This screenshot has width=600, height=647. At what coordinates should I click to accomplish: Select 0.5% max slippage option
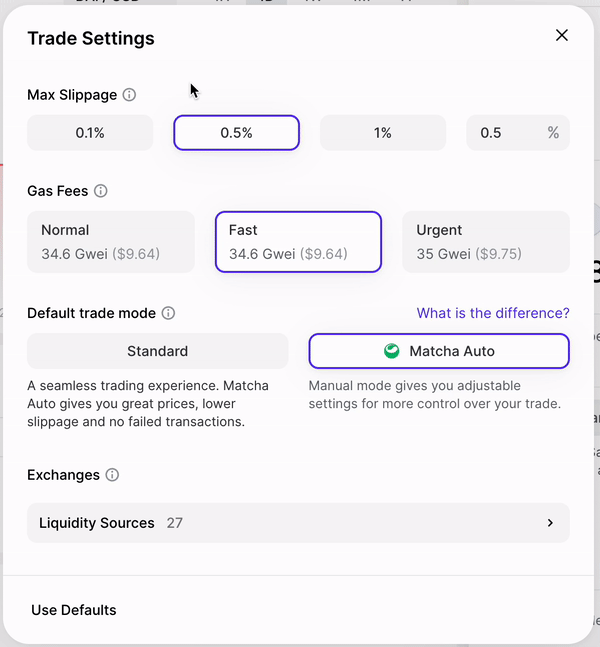point(236,133)
